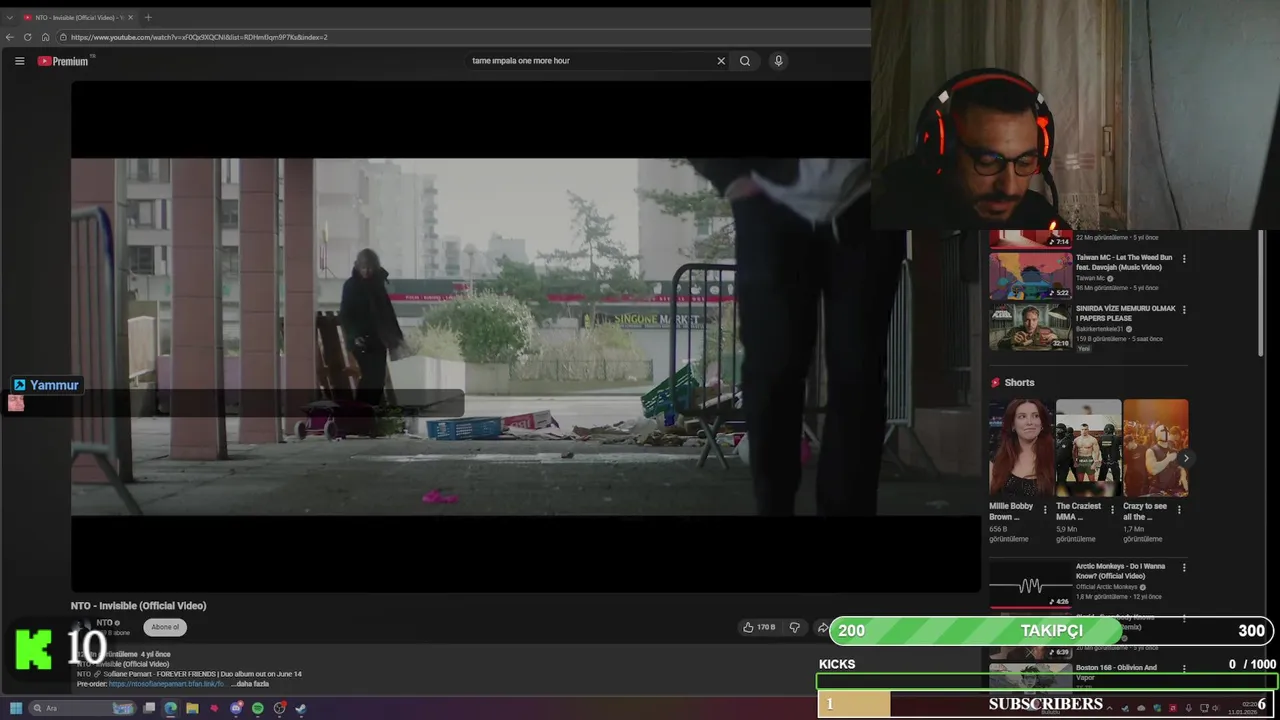This screenshot has width=1280, height=720.
Task: Open Steam from the taskbar
Action: point(301,708)
